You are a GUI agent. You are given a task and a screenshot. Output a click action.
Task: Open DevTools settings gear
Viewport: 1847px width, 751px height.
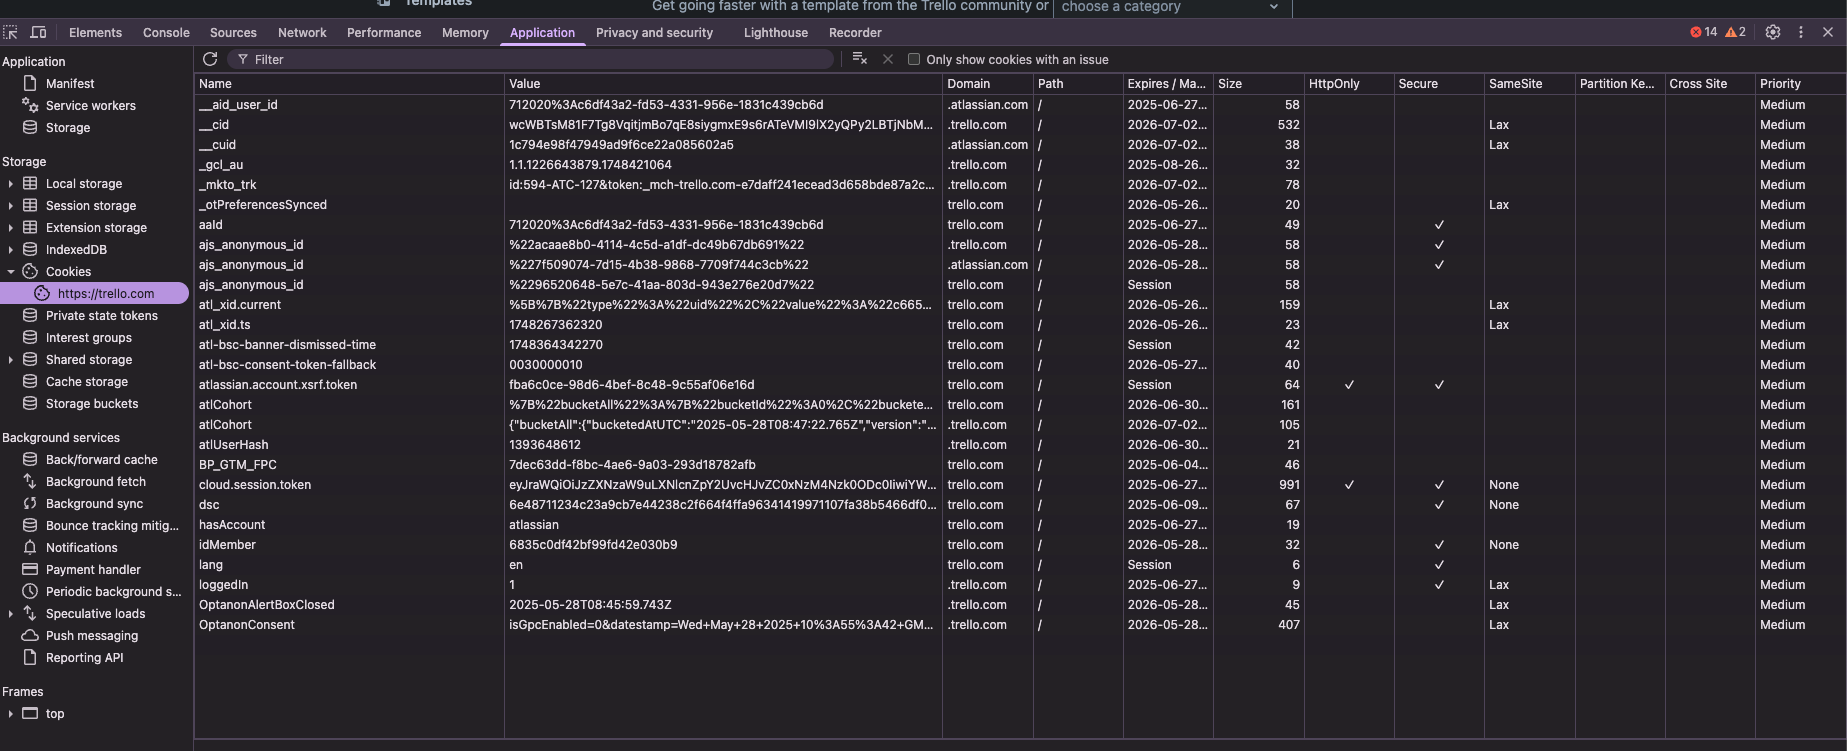1773,32
